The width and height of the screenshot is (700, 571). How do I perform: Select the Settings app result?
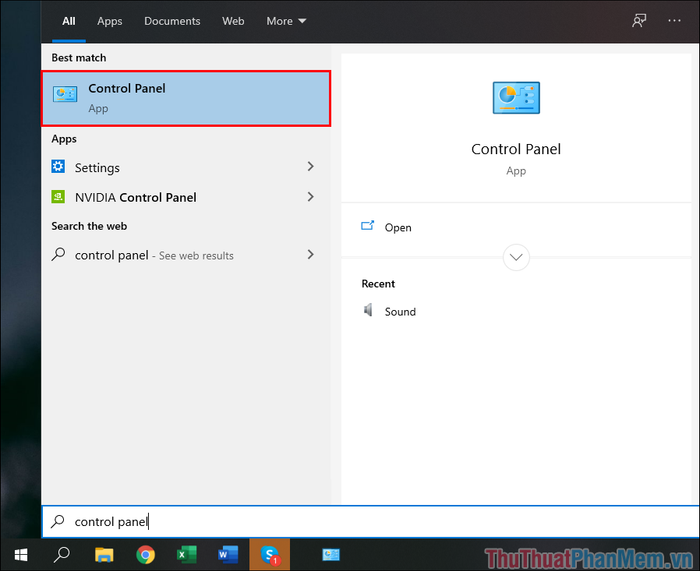click(186, 167)
